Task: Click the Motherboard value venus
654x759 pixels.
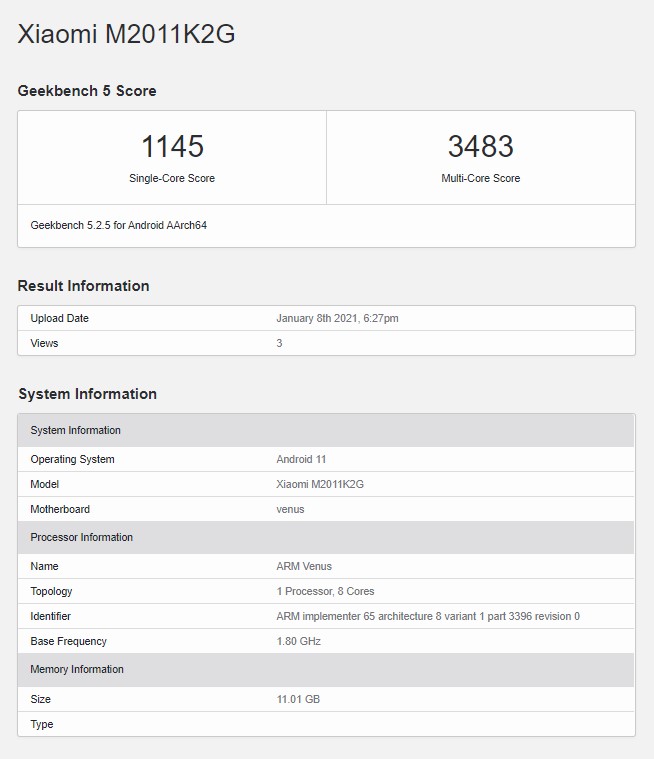Action: pyautogui.click(x=290, y=509)
